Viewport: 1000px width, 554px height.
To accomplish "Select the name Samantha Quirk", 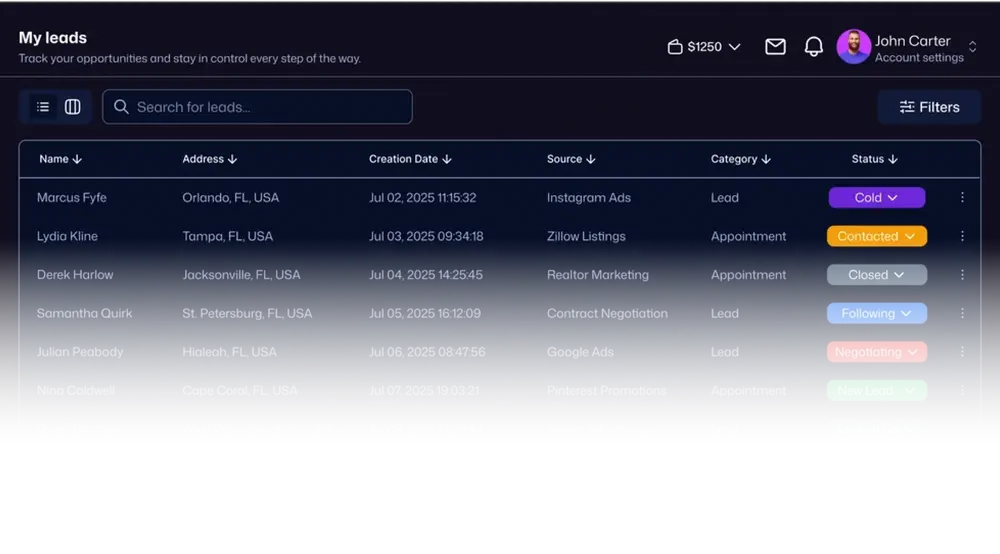I will click(x=84, y=313).
